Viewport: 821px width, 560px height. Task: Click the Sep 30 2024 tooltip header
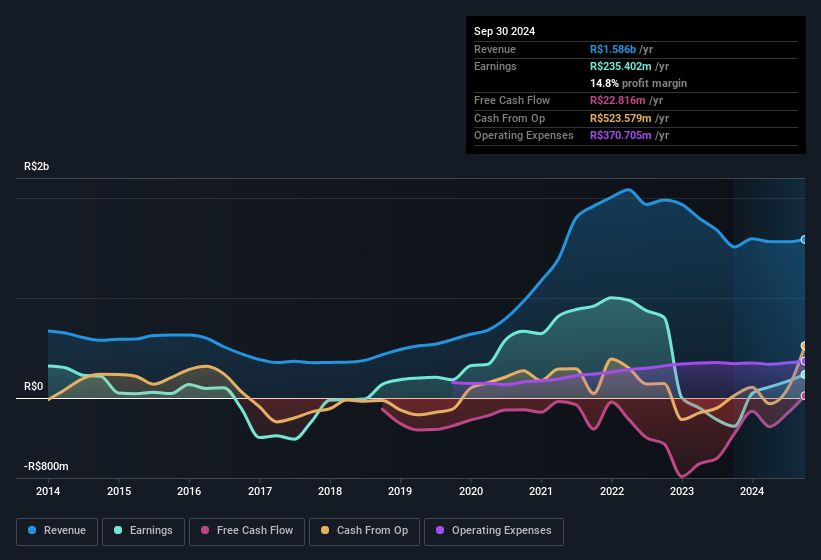point(504,31)
